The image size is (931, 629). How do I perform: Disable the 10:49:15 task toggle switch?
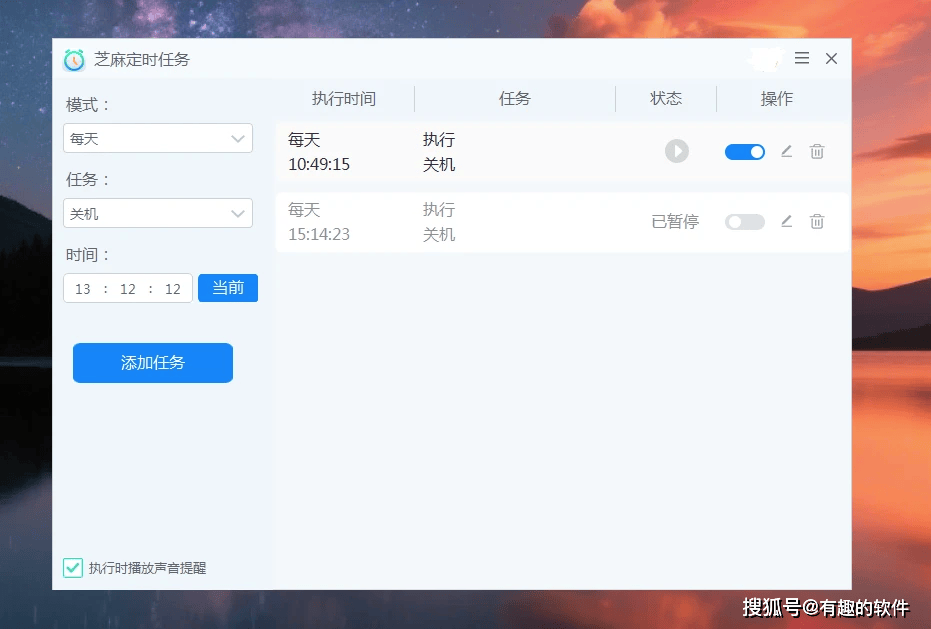(745, 152)
